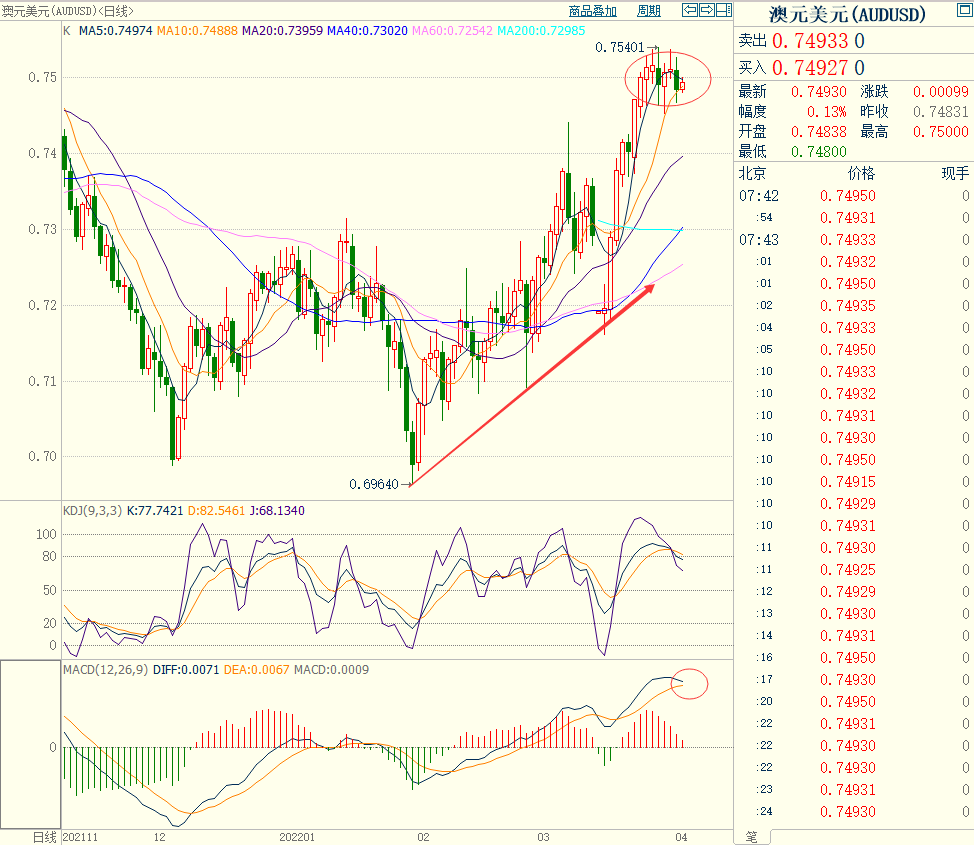Click the KDJ(9,3,3) indicator title

(x=93, y=510)
